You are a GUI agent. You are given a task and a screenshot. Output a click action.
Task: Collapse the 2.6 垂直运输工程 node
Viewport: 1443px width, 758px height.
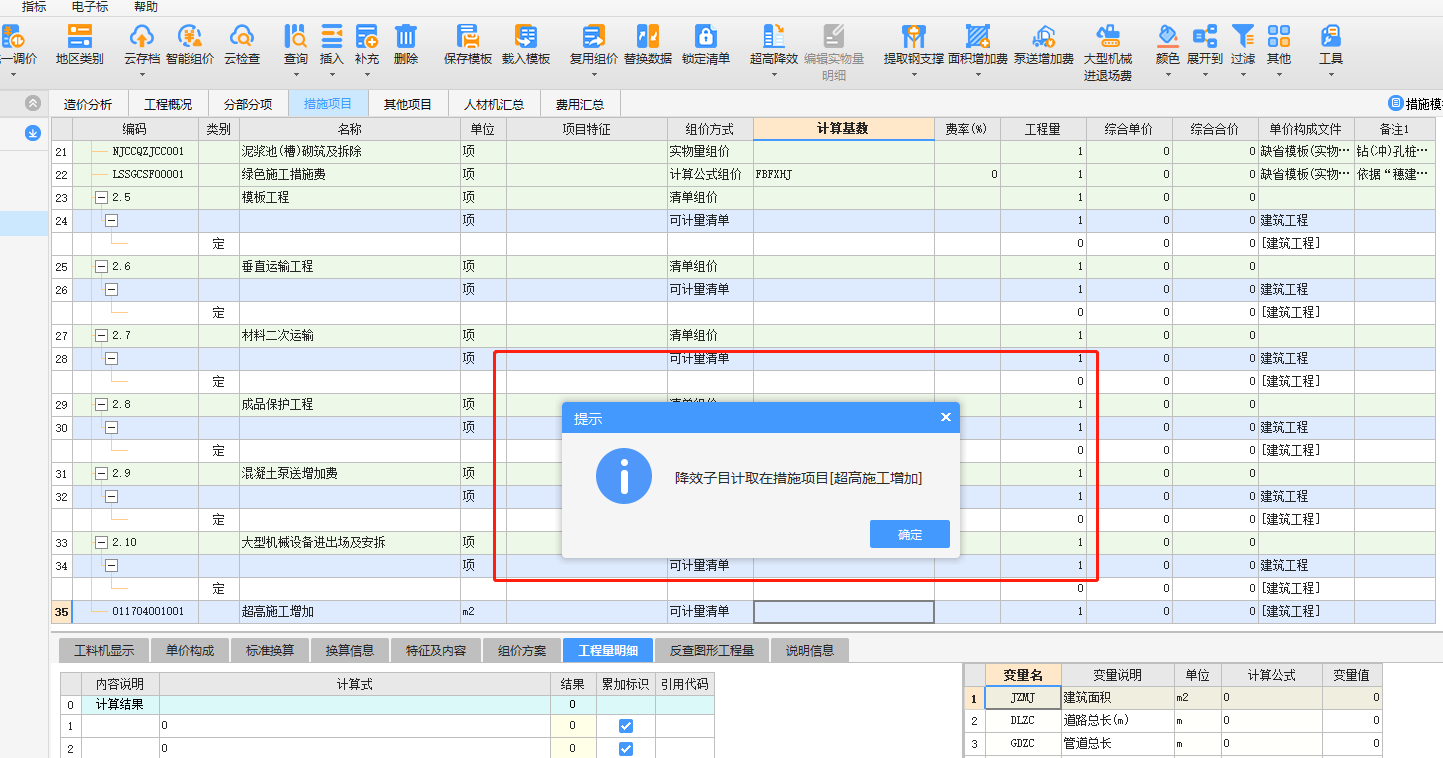click(101, 267)
